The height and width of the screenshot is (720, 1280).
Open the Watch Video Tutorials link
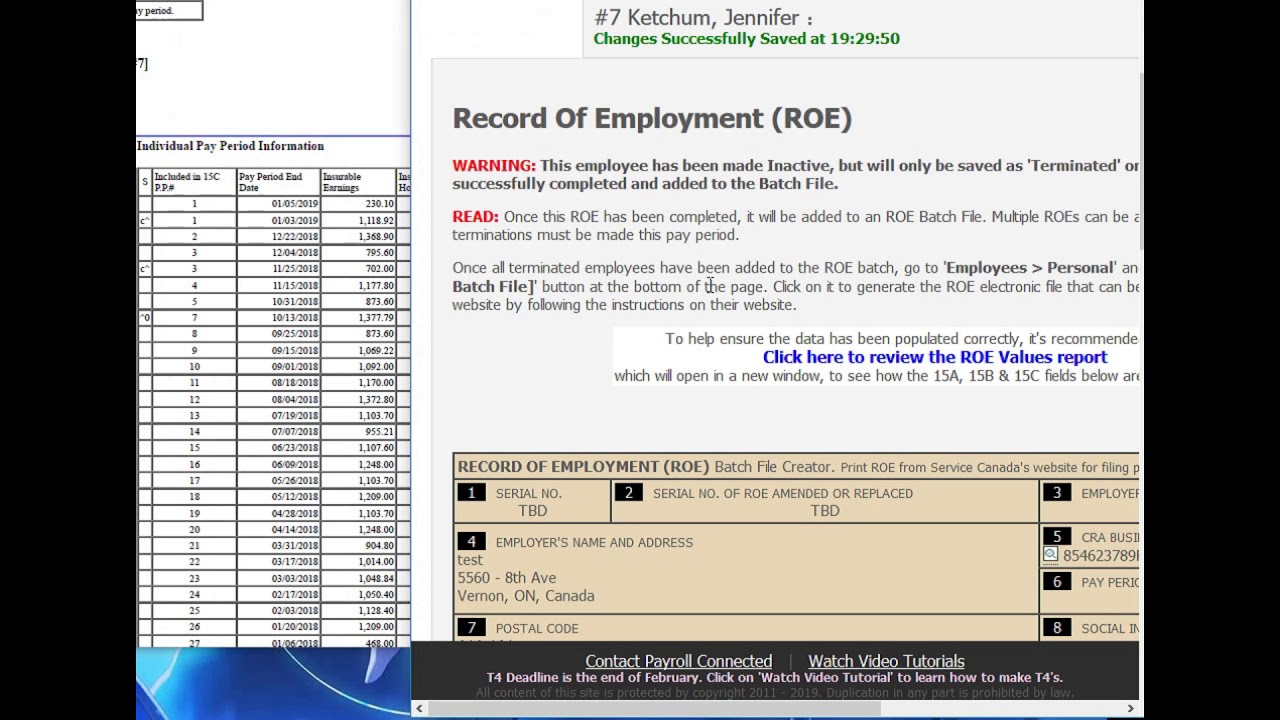(x=886, y=661)
